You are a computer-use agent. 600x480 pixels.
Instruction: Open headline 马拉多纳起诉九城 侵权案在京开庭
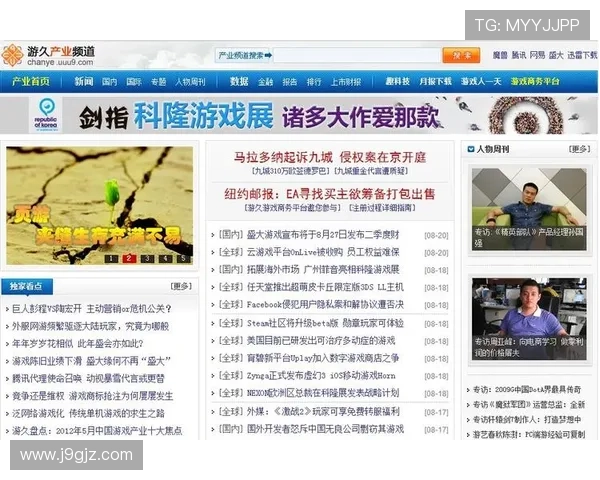point(330,157)
